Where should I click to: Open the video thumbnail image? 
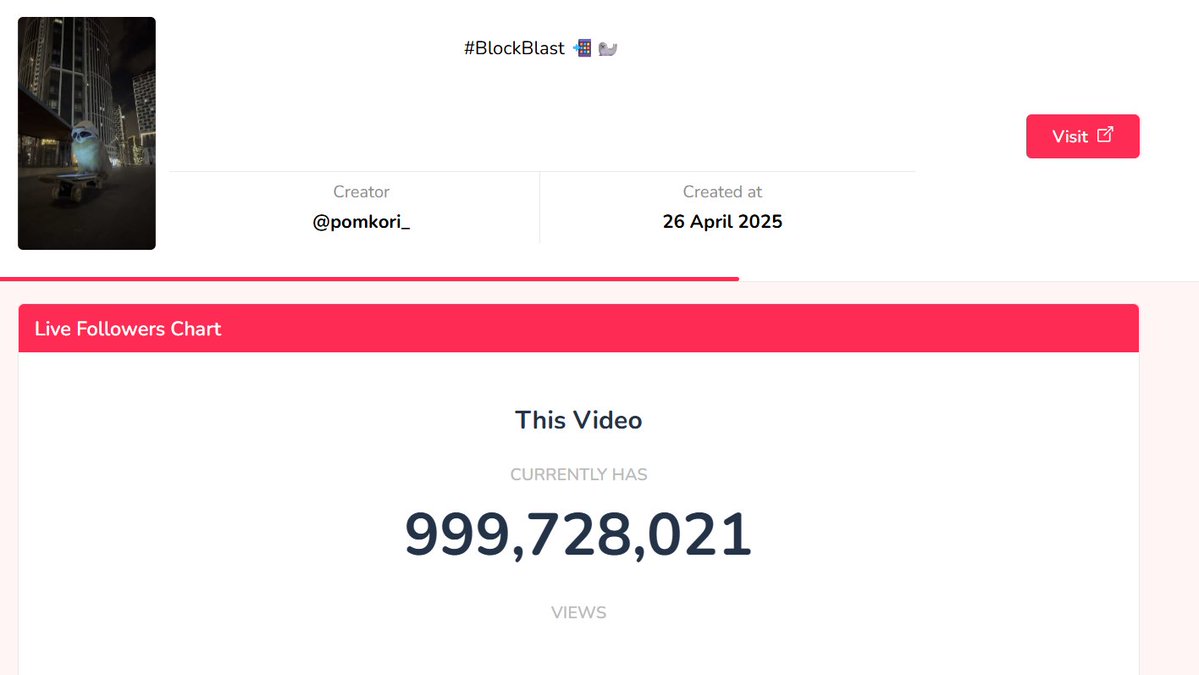click(x=86, y=133)
